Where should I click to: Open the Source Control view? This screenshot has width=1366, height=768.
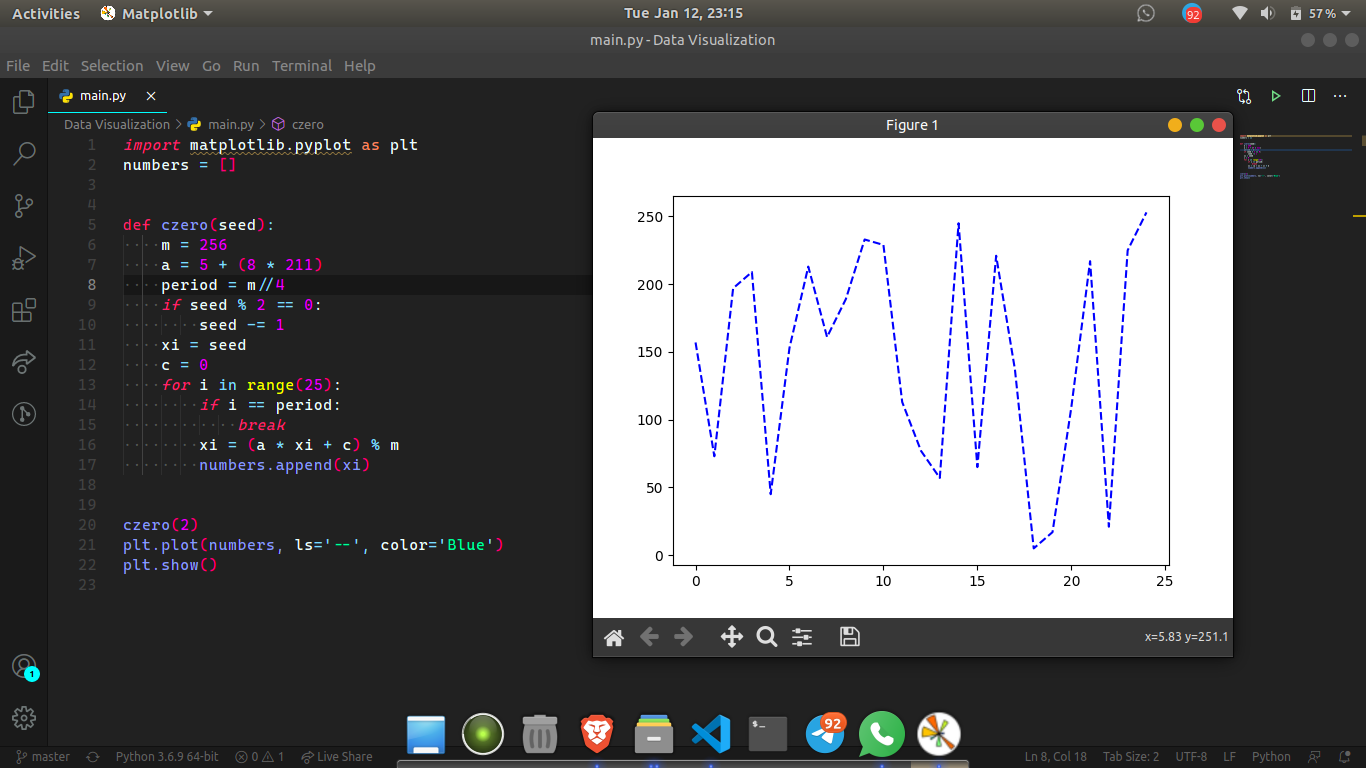(24, 206)
